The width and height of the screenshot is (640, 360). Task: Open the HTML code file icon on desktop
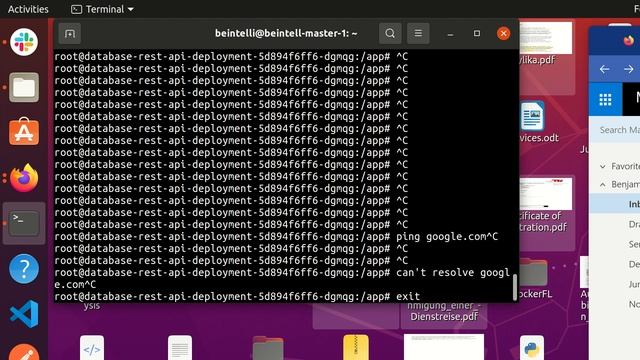click(x=92, y=348)
